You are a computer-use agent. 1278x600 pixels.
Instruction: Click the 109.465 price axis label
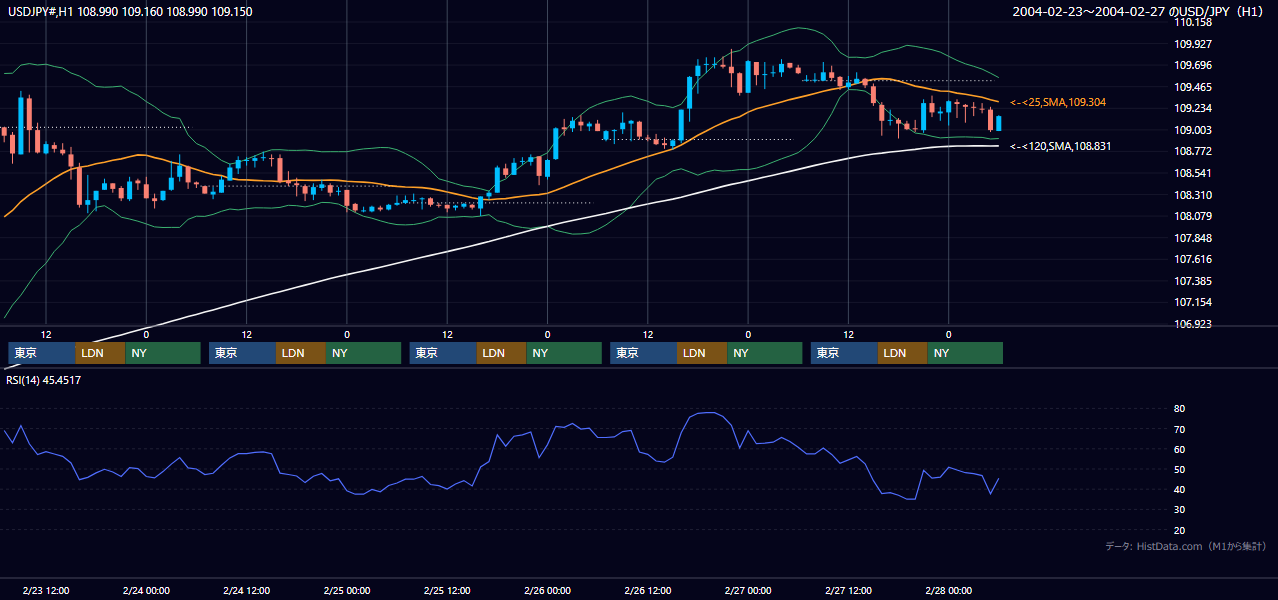coord(1193,87)
